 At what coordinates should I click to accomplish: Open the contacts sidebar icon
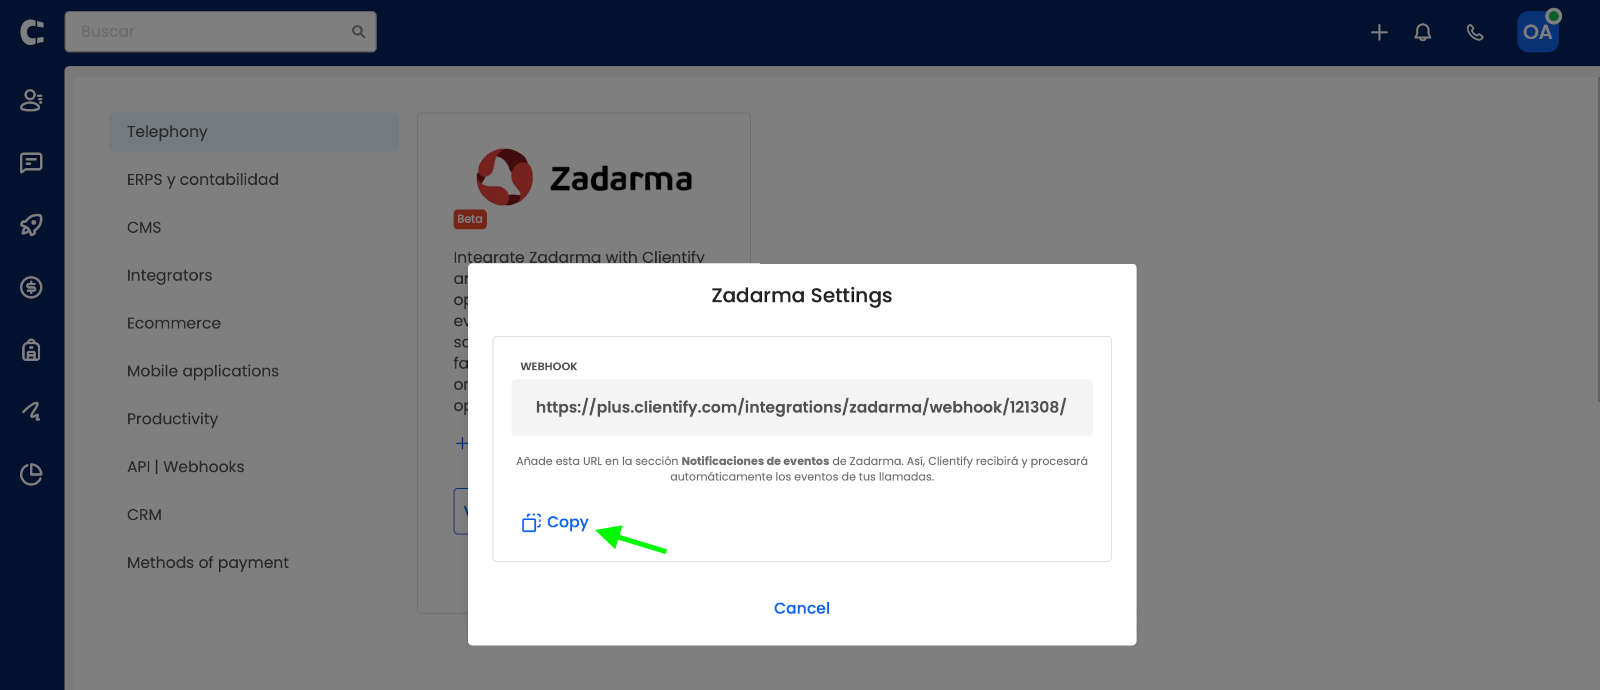pyautogui.click(x=32, y=100)
